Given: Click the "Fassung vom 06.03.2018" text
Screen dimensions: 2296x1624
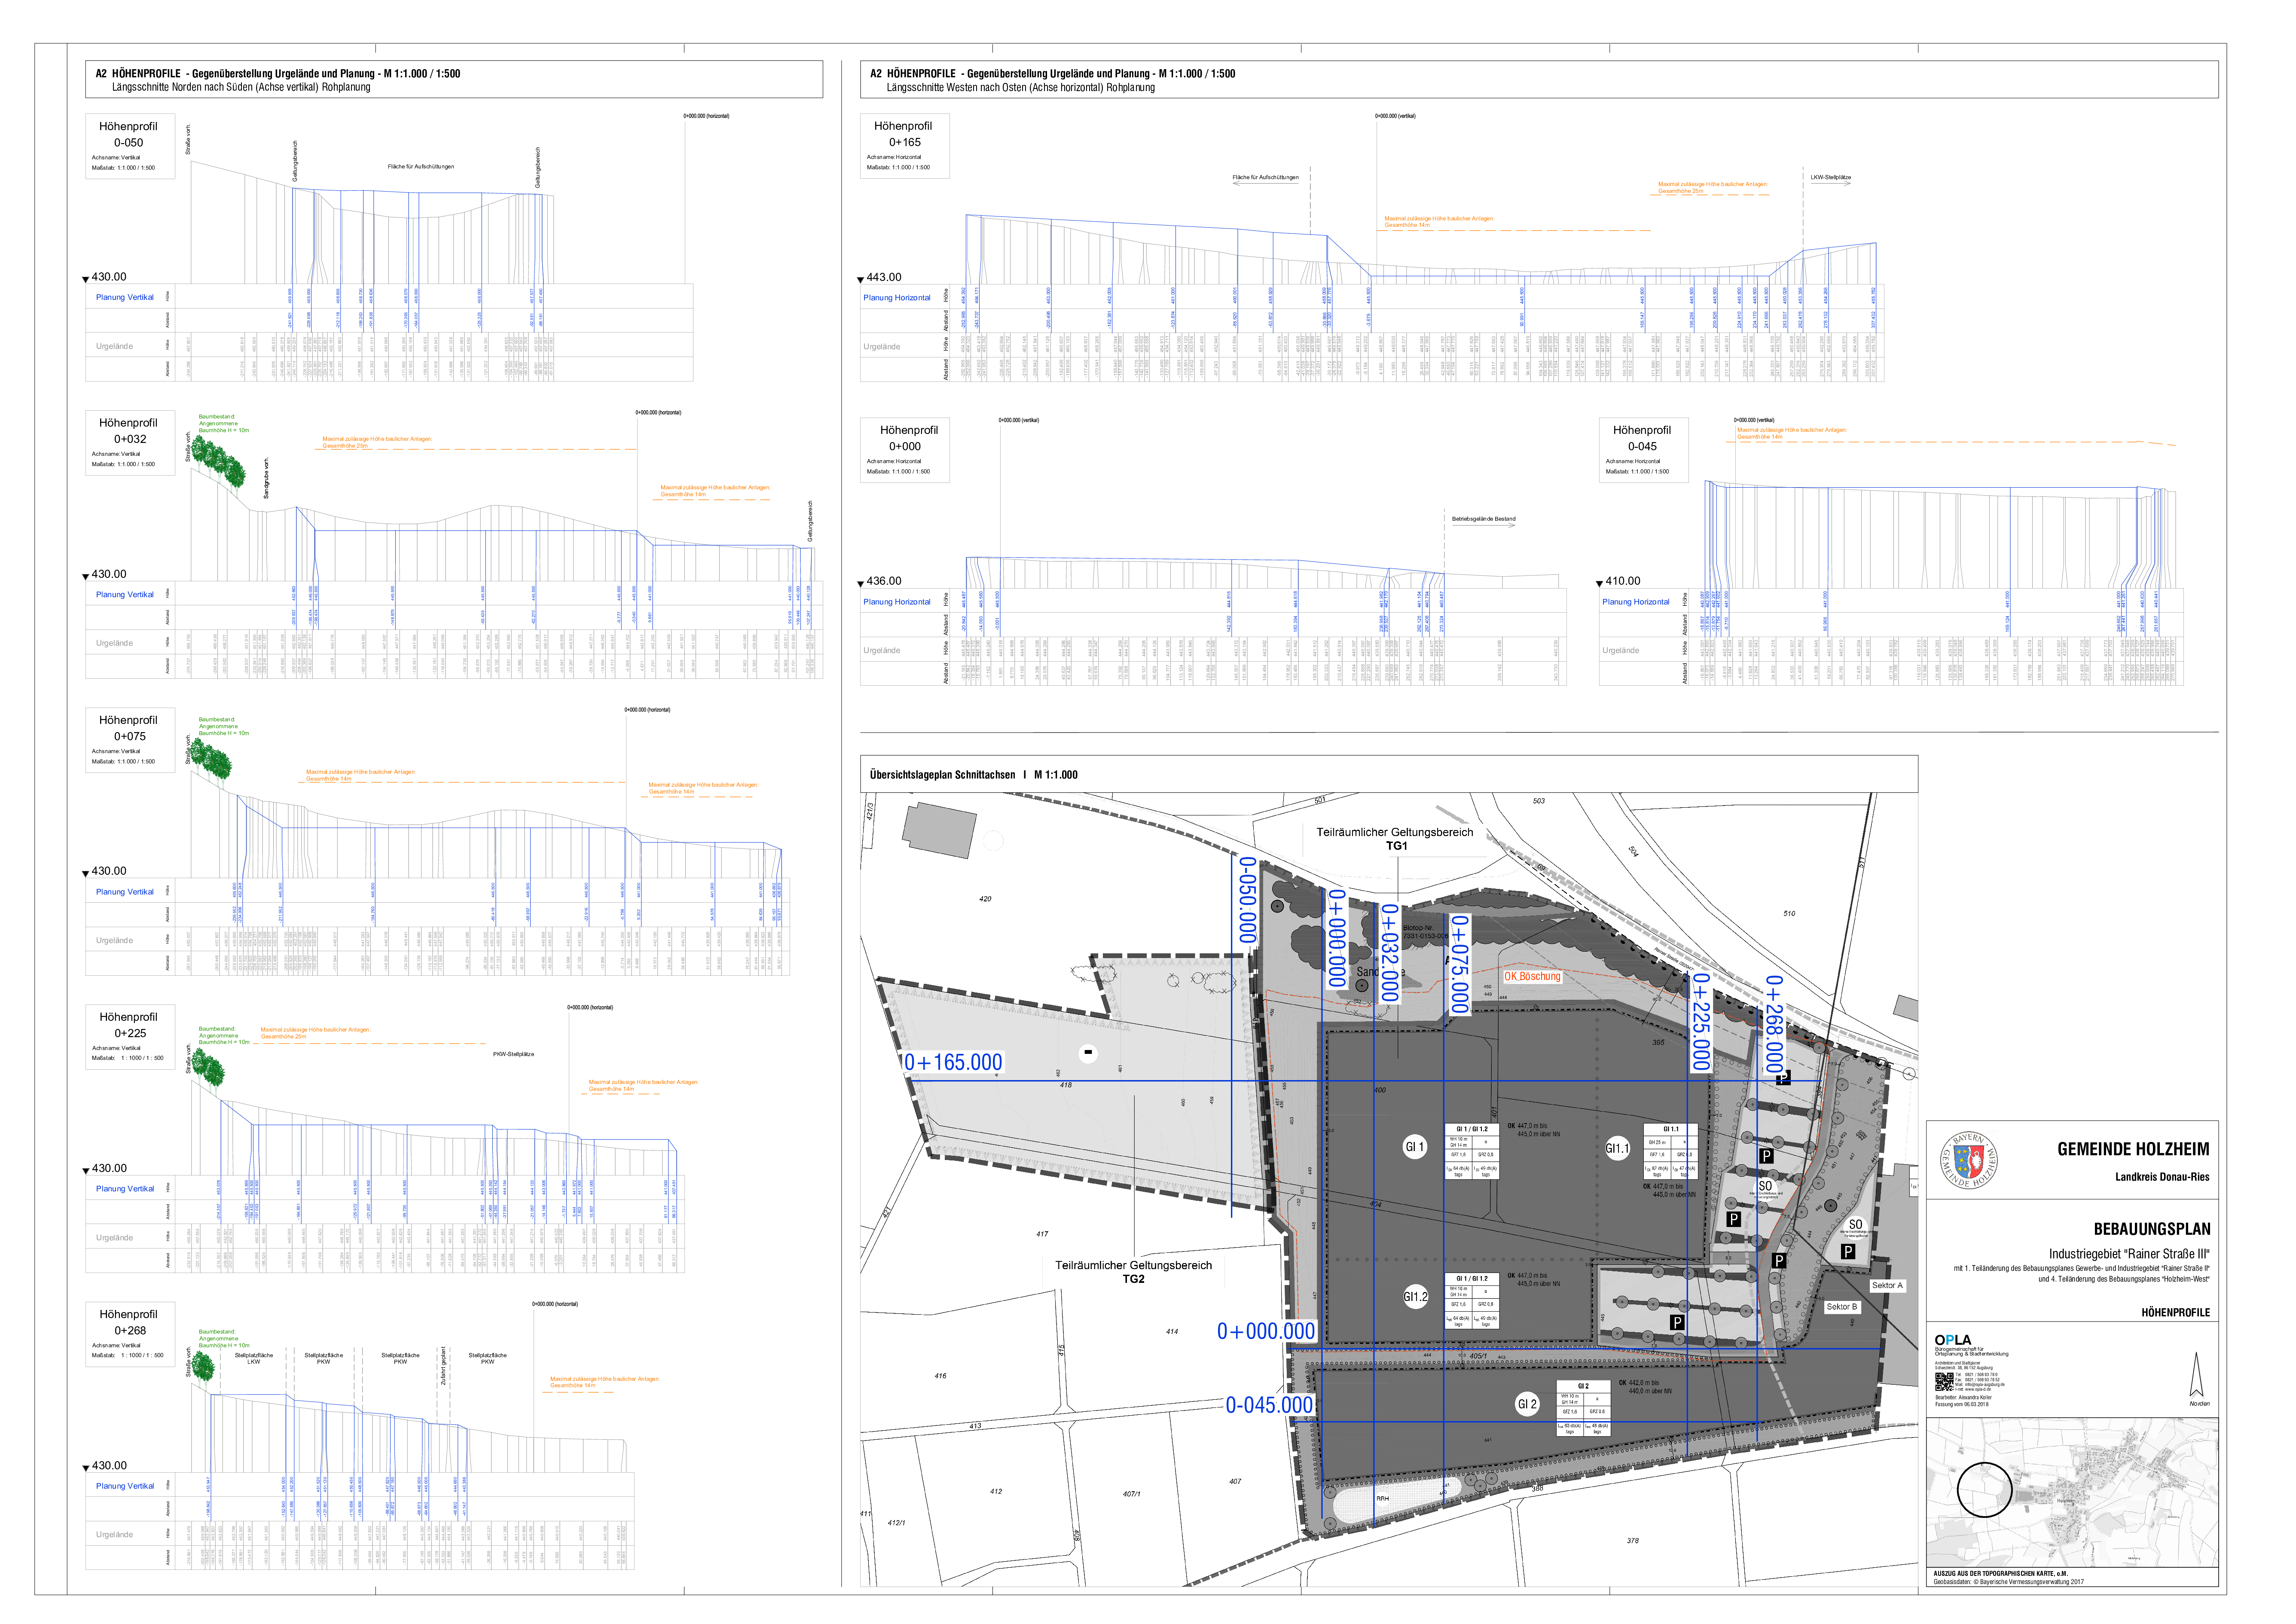Looking at the screenshot, I should [1962, 1404].
